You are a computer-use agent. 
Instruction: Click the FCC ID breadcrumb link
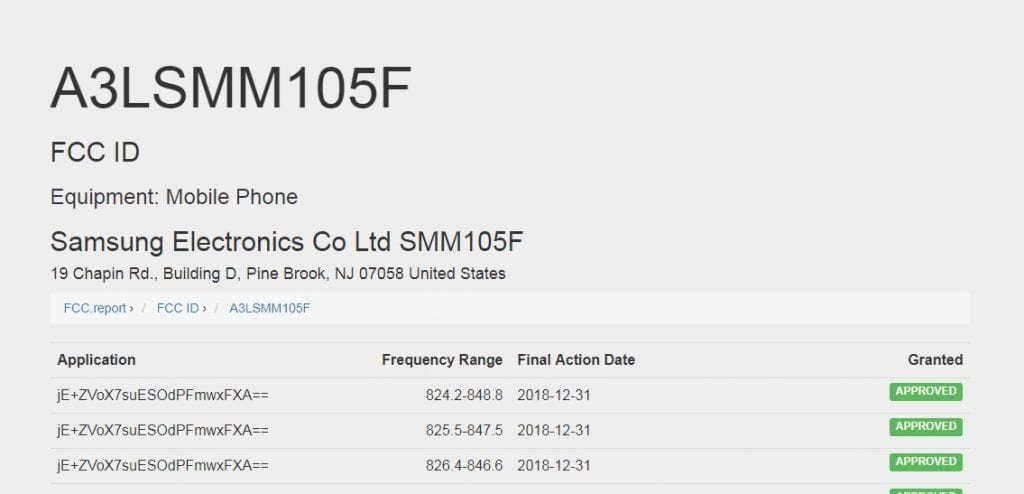coord(178,308)
